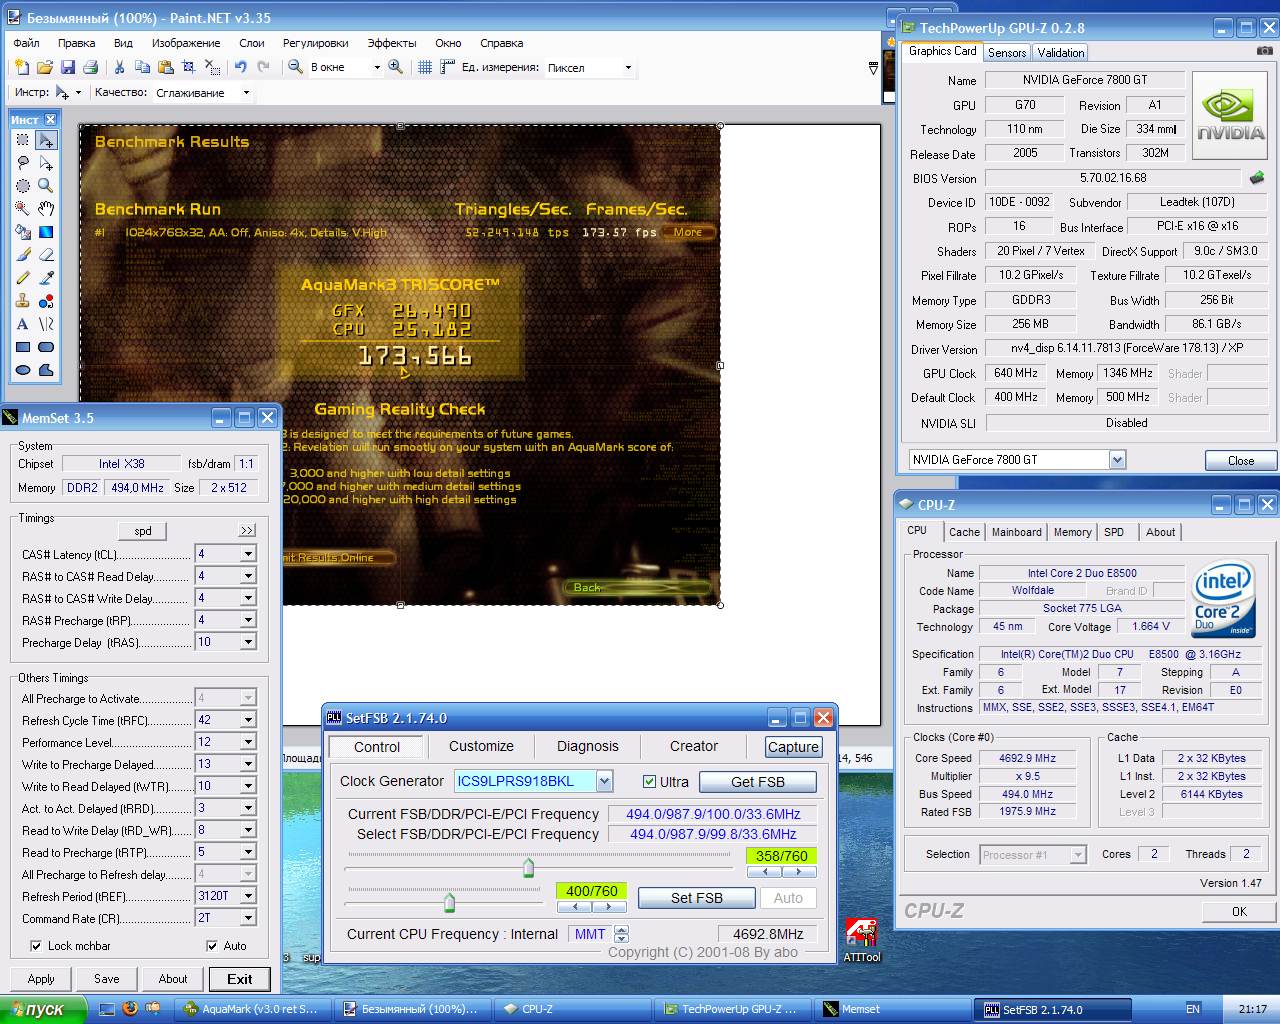Select the Ellipse Select tool
Image resolution: width=1280 pixels, height=1024 pixels.
[22, 186]
